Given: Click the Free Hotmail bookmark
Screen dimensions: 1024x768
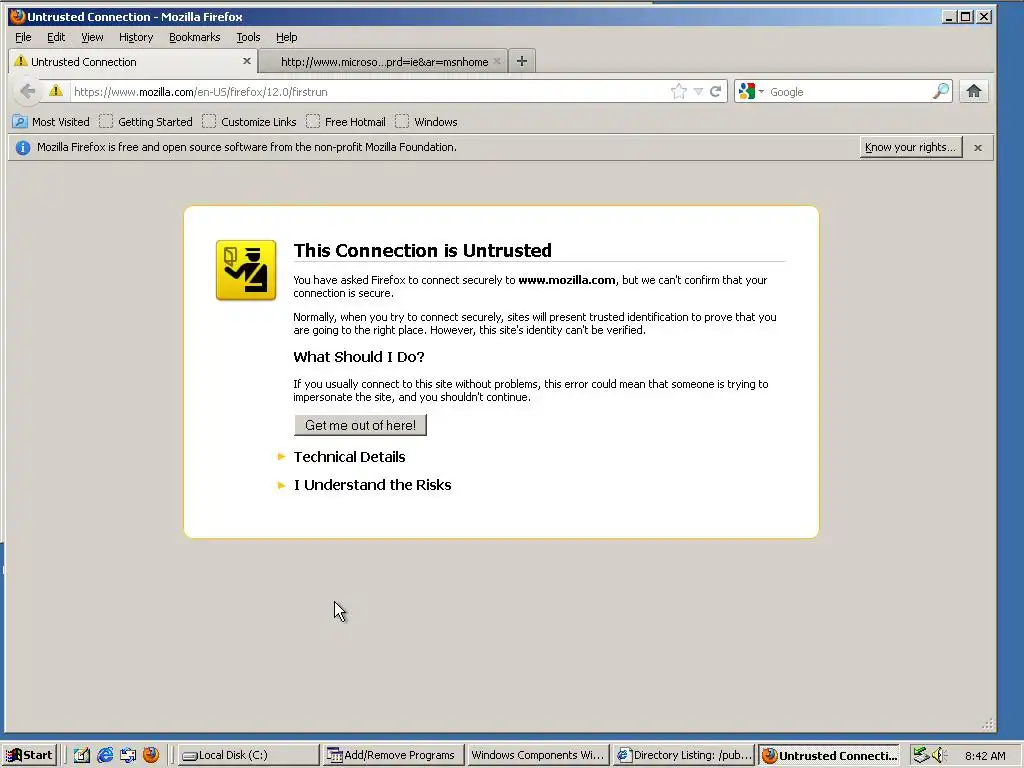Looking at the screenshot, I should click(346, 121).
